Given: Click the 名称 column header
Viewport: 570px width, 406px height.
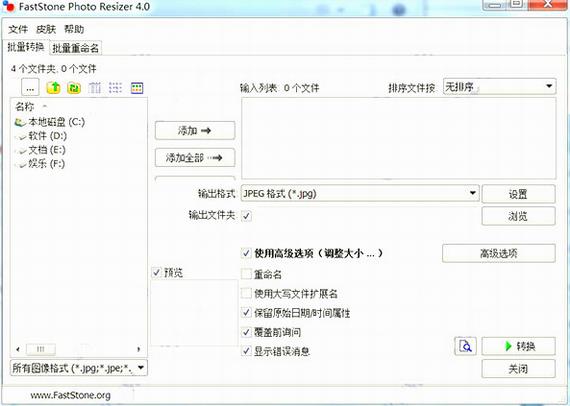Looking at the screenshot, I should click(x=25, y=106).
